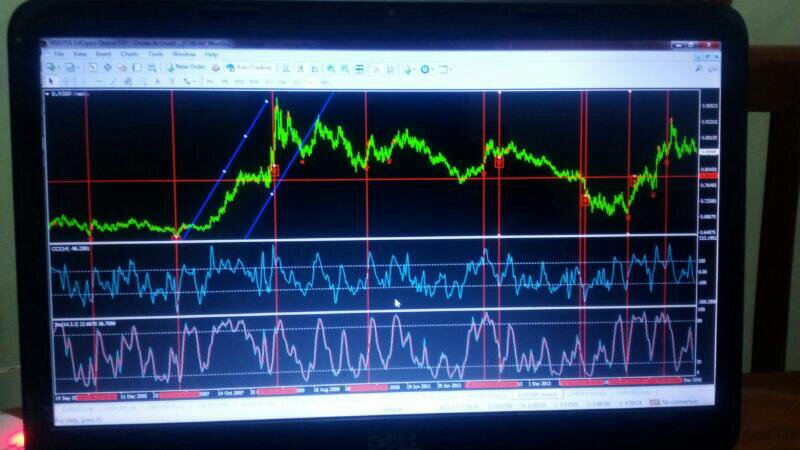Select the crosshair tool
This screenshot has width=800, height=450.
tap(66, 80)
